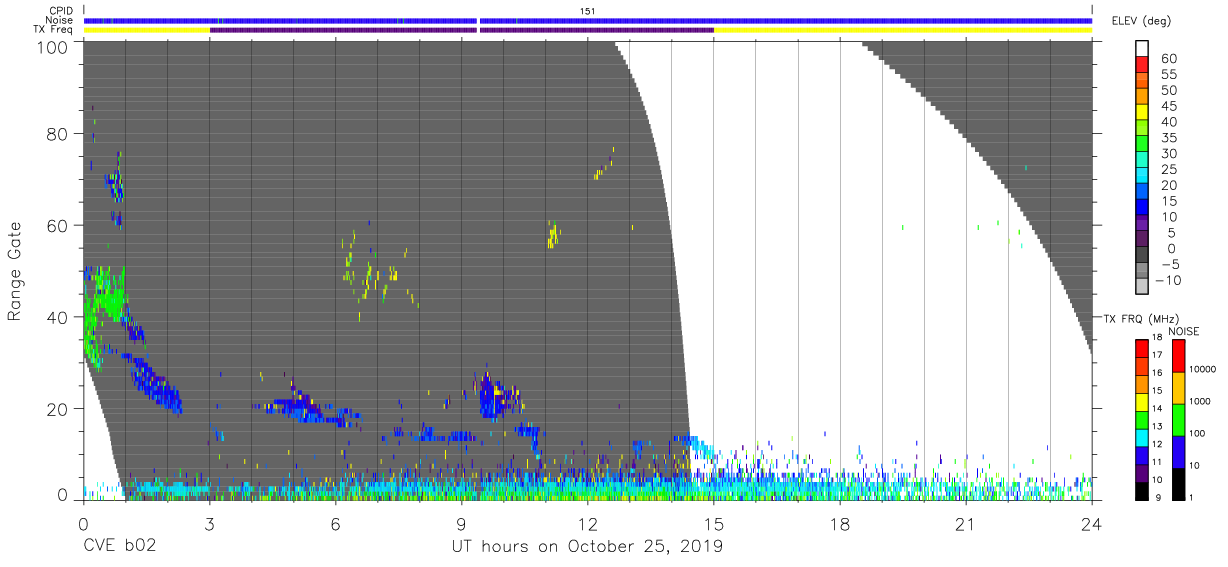Click the CPID label at top left
The image size is (1228, 567).
pos(62,11)
